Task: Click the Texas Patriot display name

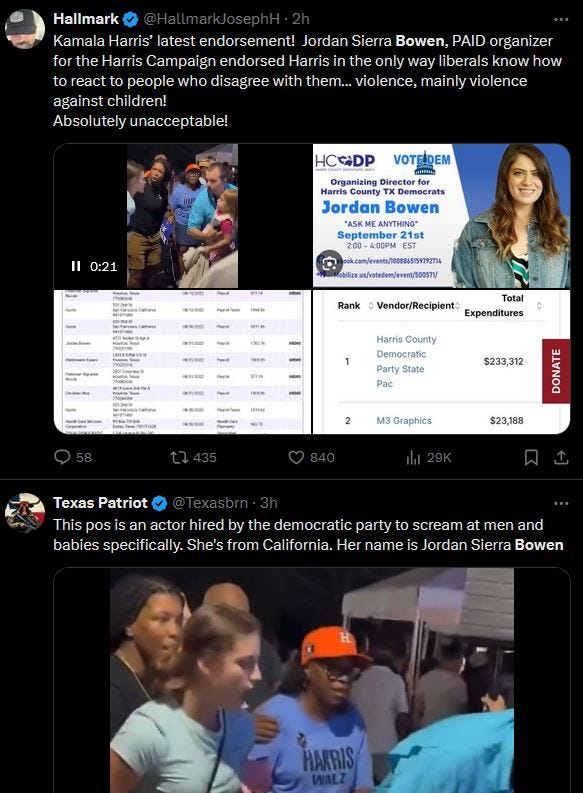Action: pos(100,503)
